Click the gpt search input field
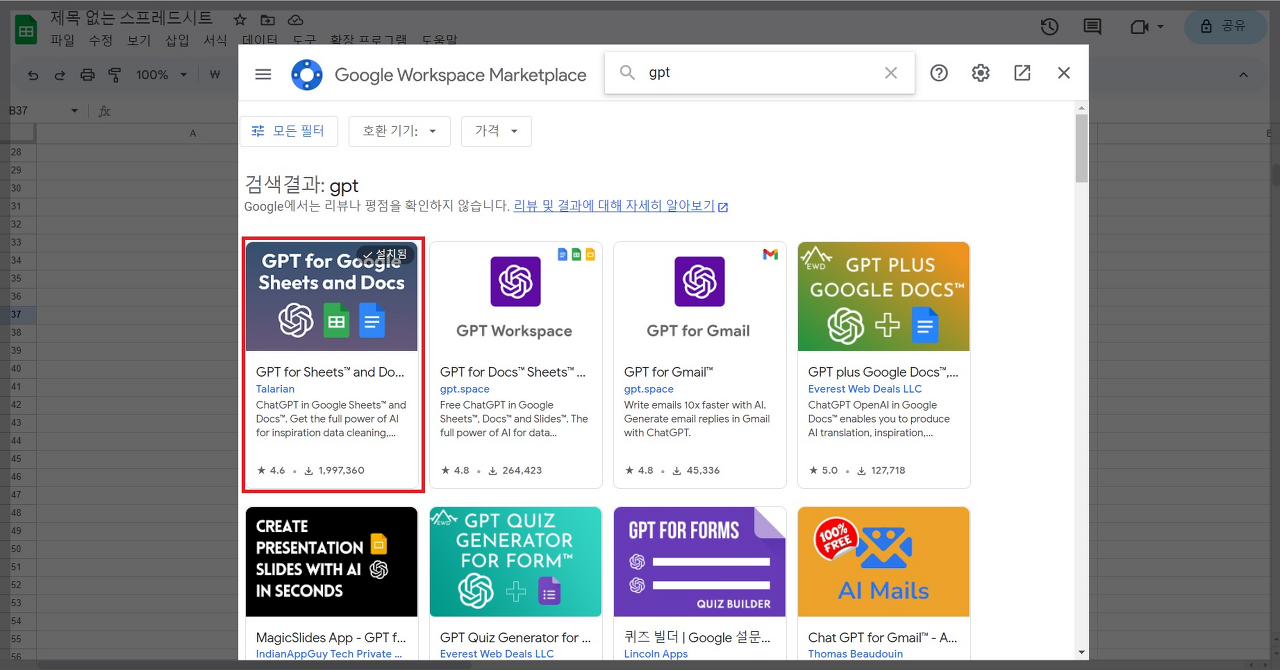The image size is (1280, 670). click(x=760, y=73)
